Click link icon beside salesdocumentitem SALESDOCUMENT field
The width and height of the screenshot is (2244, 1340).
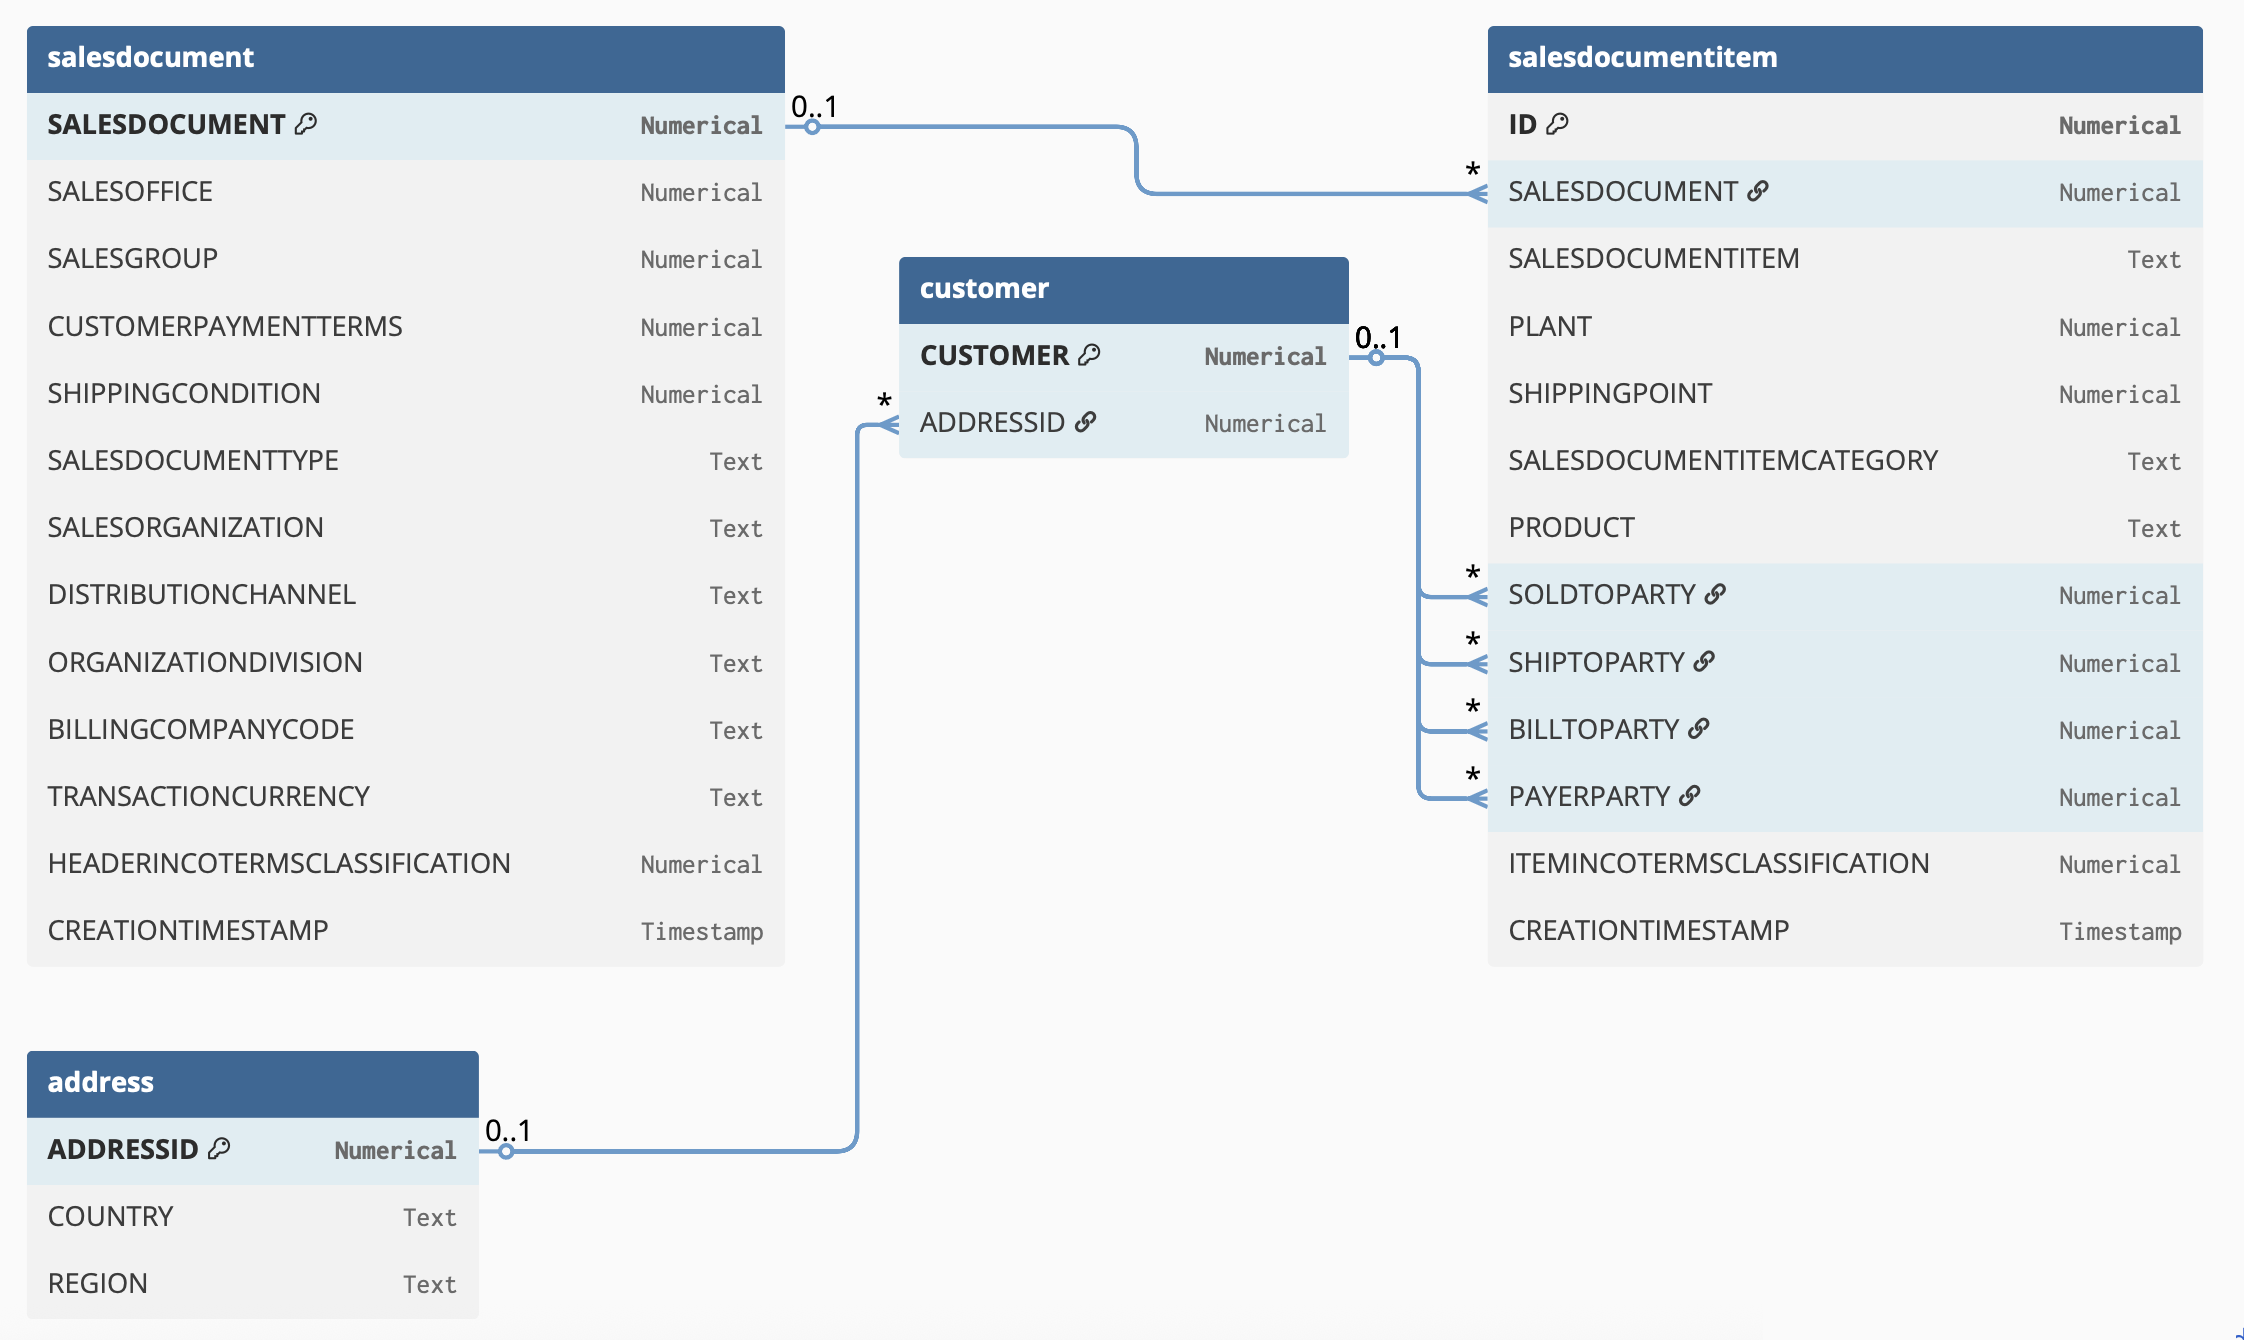1757,191
